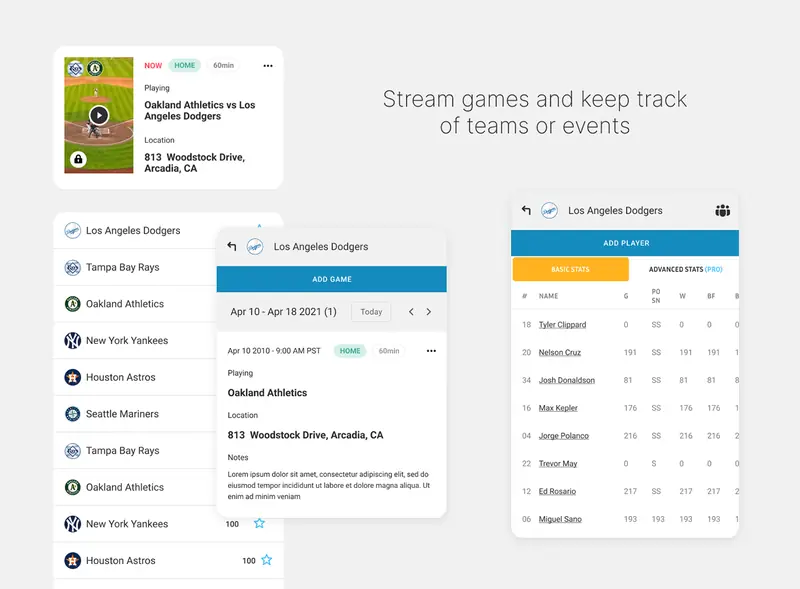800x589 pixels.
Task: Select second Tampa Bay Rays row in list
Action: [135, 451]
